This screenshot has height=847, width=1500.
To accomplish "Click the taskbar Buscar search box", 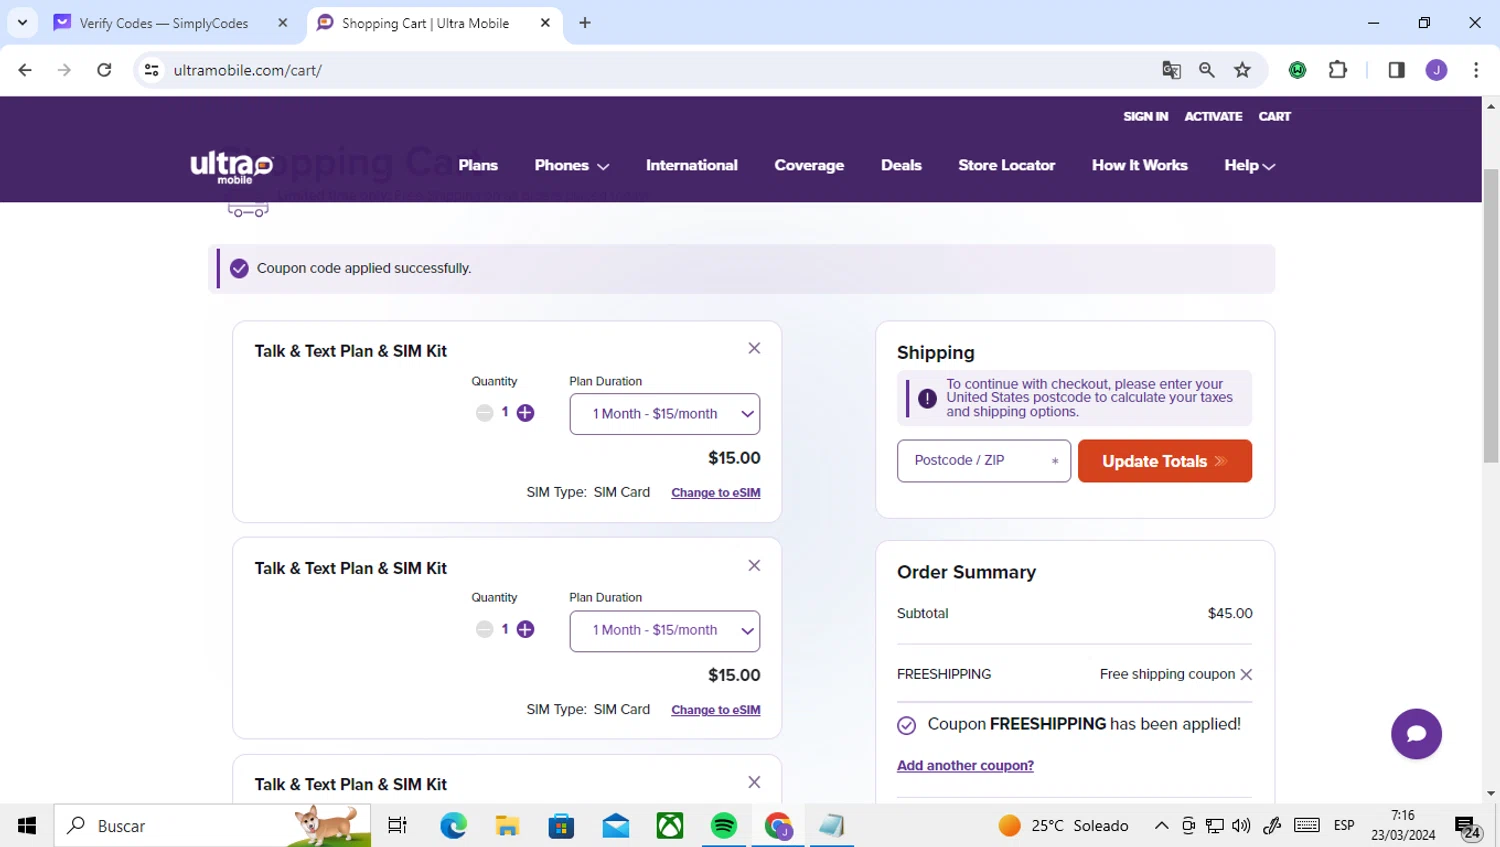I will click(x=212, y=826).
